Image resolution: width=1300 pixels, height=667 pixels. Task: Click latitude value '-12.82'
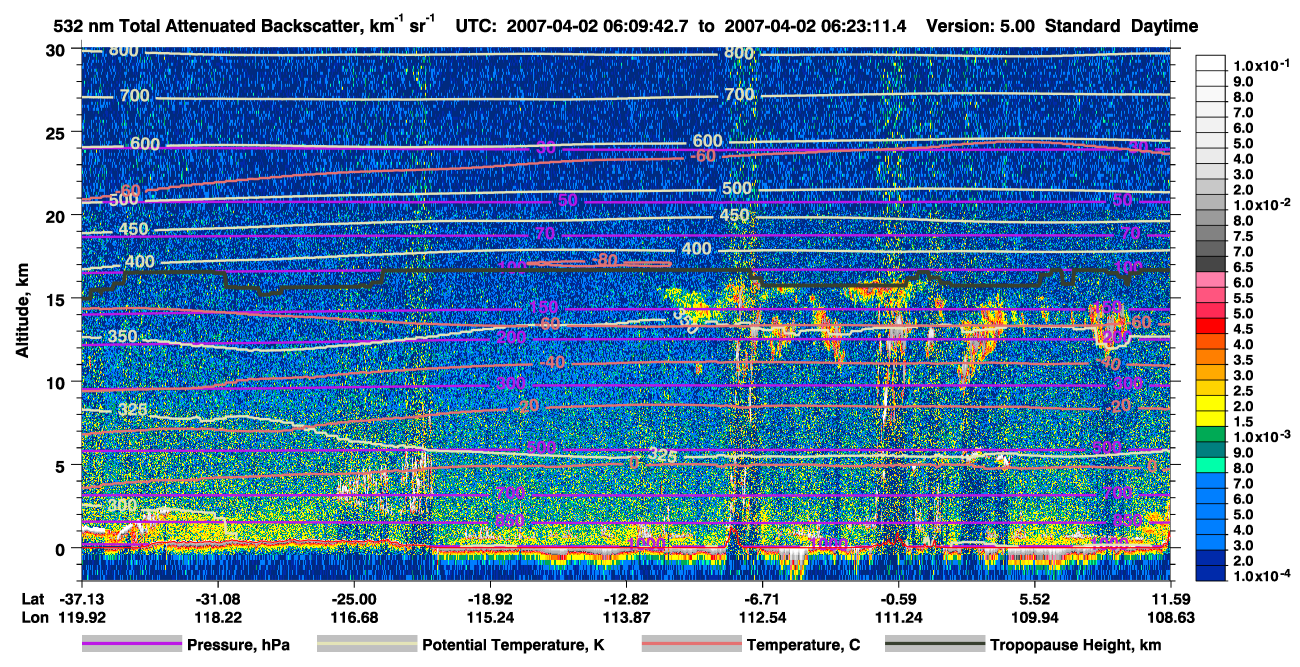click(x=626, y=598)
